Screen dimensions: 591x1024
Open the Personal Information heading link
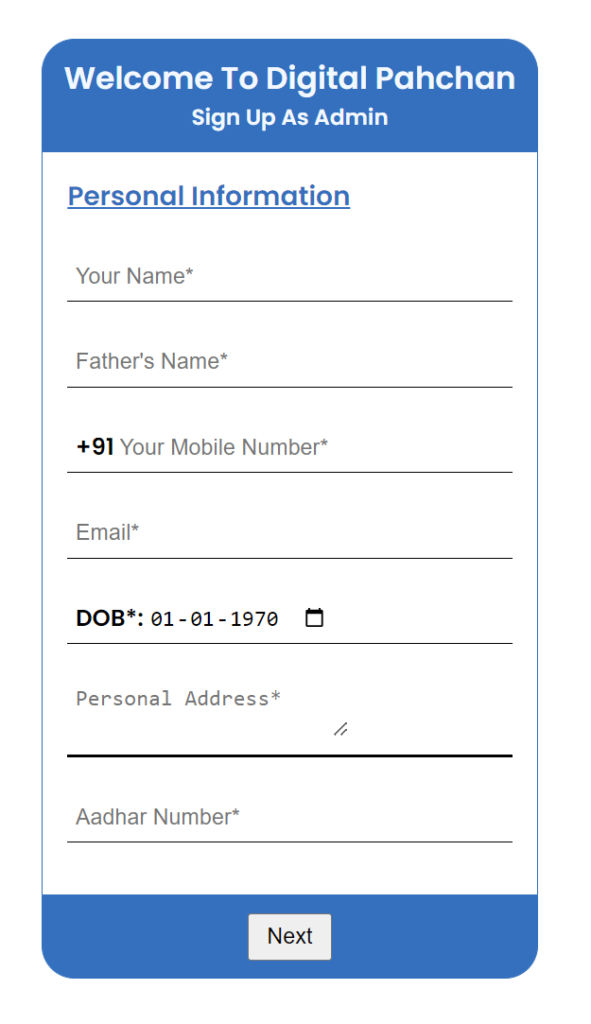point(209,196)
